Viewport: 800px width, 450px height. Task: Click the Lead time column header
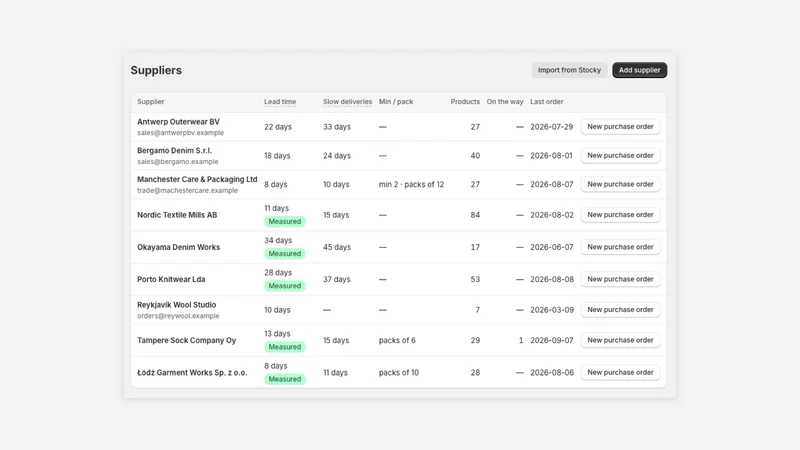(280, 102)
